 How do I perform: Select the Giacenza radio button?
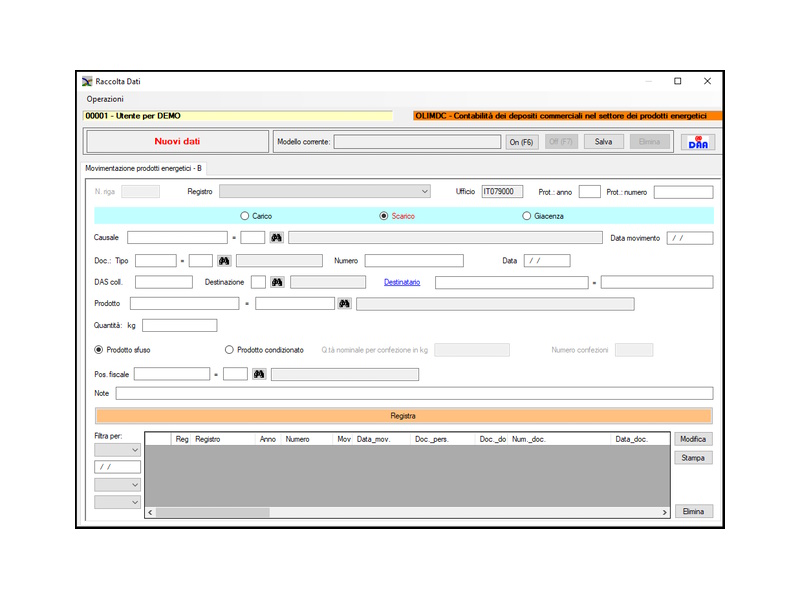(527, 216)
